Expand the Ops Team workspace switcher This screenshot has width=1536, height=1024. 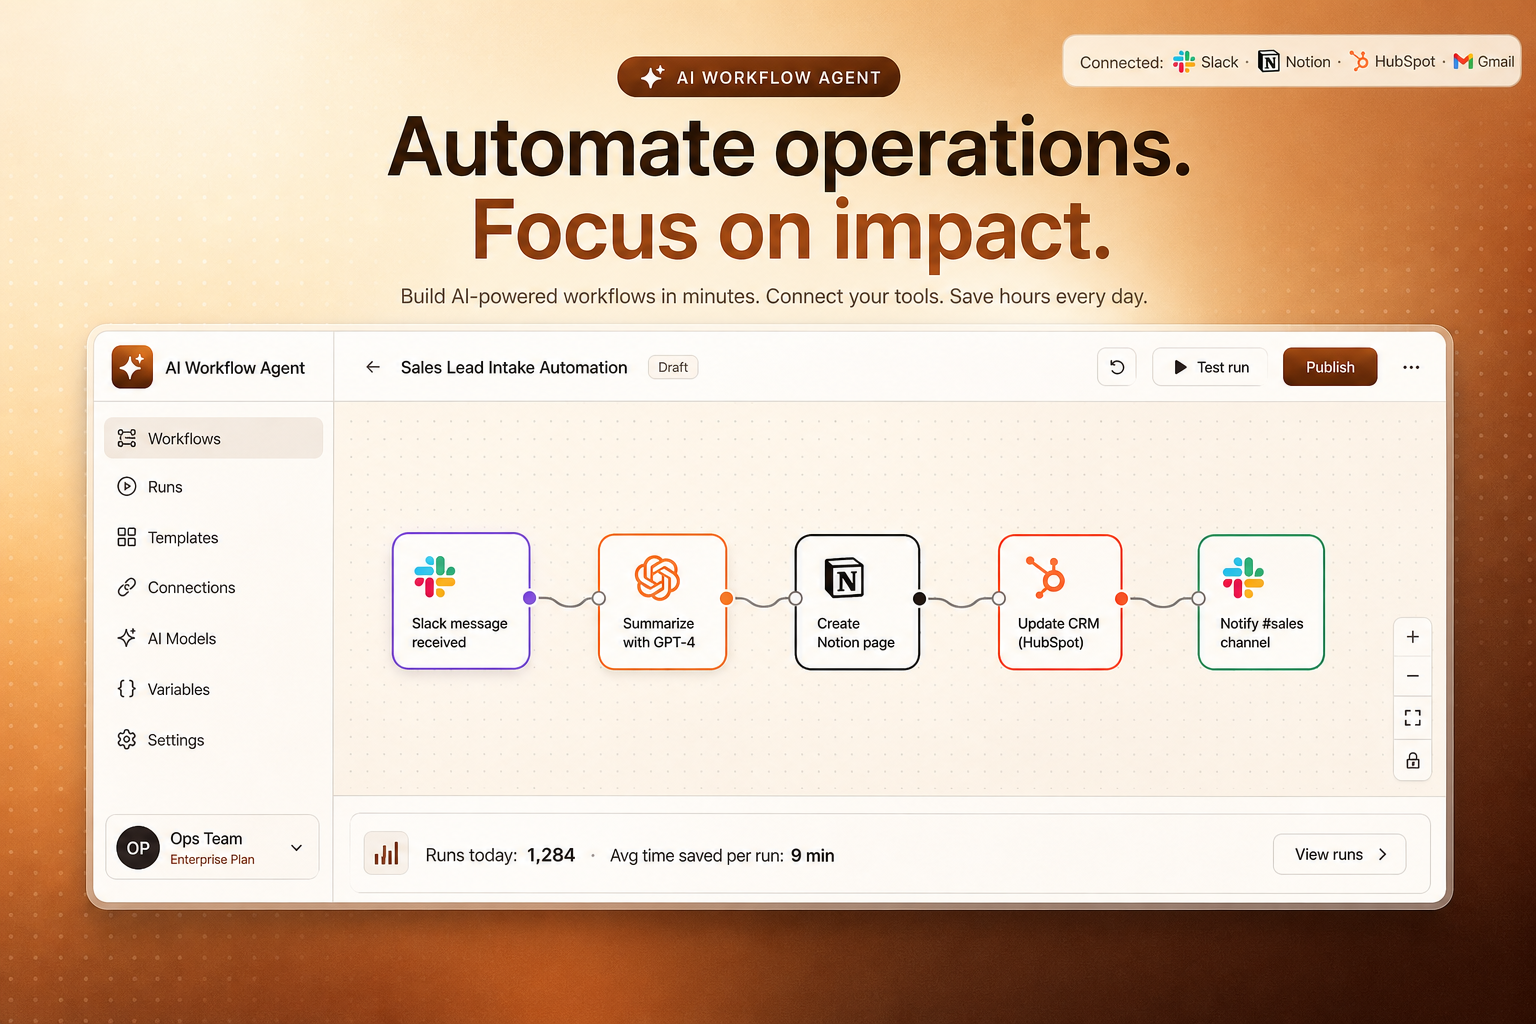point(212,847)
